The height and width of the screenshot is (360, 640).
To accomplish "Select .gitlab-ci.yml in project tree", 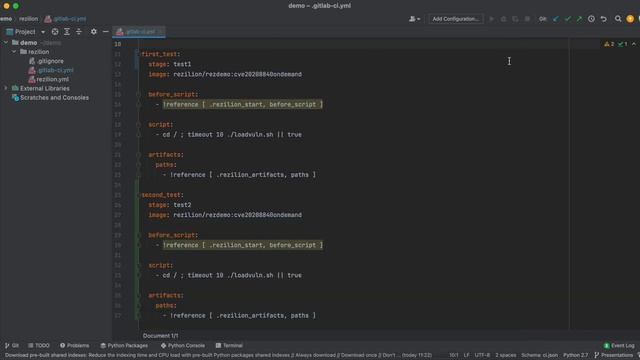I will click(x=51, y=70).
